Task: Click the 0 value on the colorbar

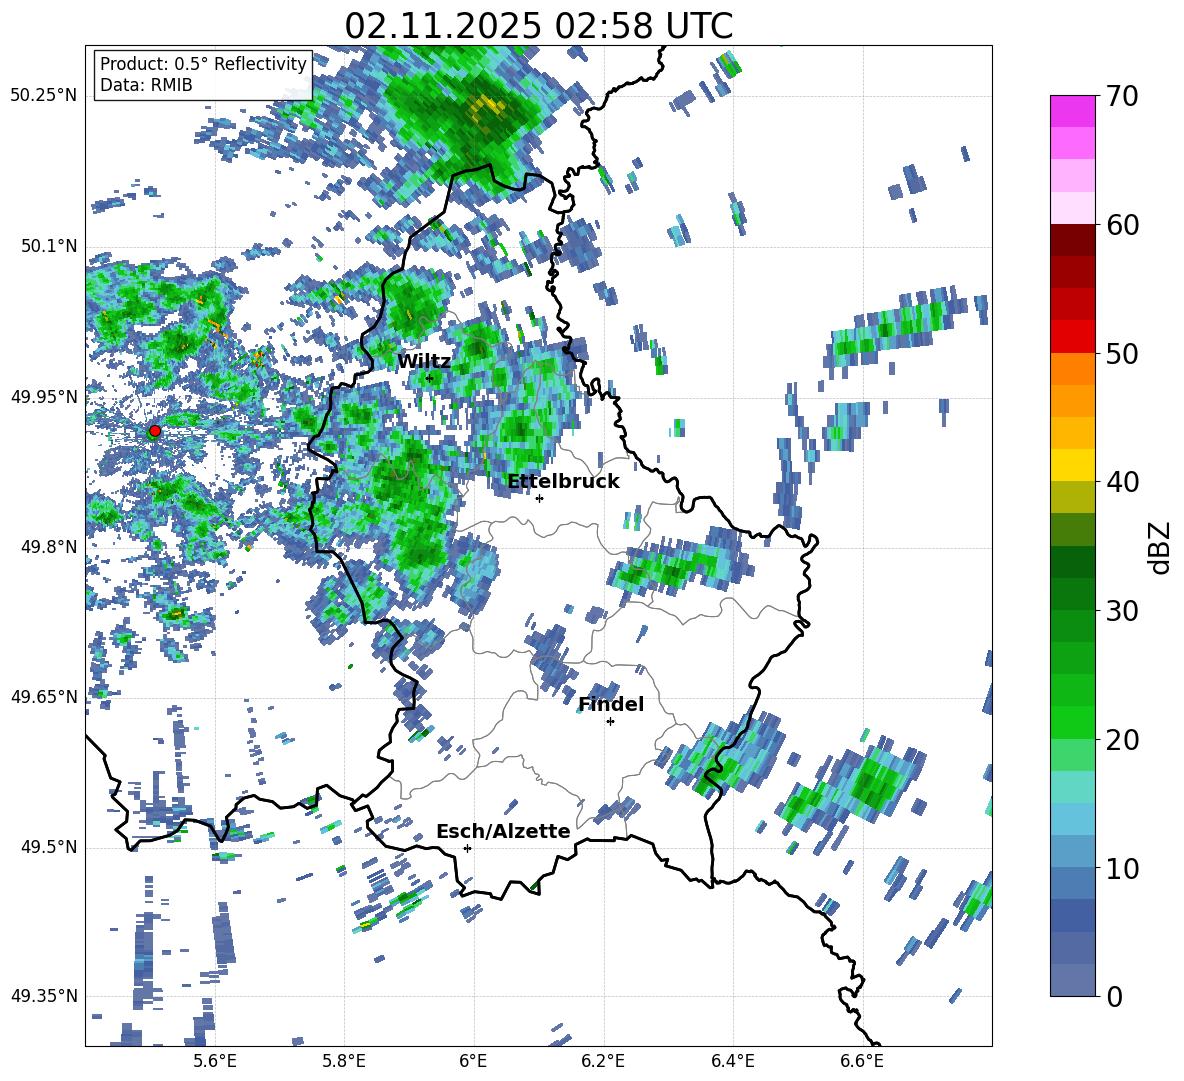Action: [x=1115, y=996]
